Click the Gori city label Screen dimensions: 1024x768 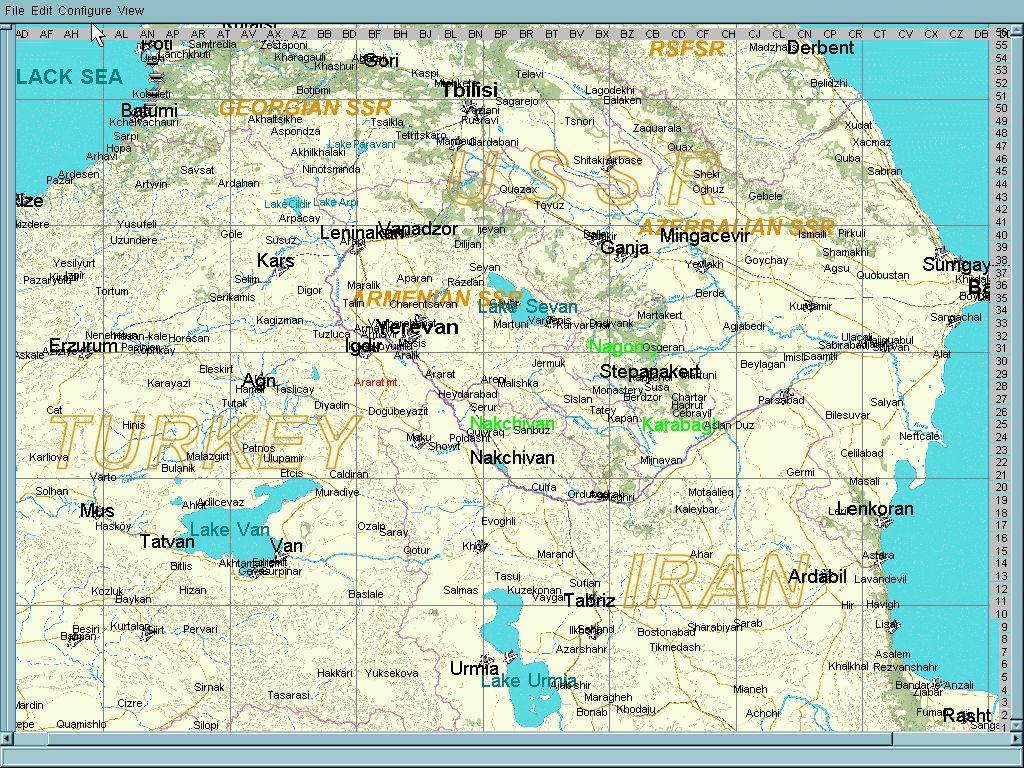pyautogui.click(x=380, y=61)
